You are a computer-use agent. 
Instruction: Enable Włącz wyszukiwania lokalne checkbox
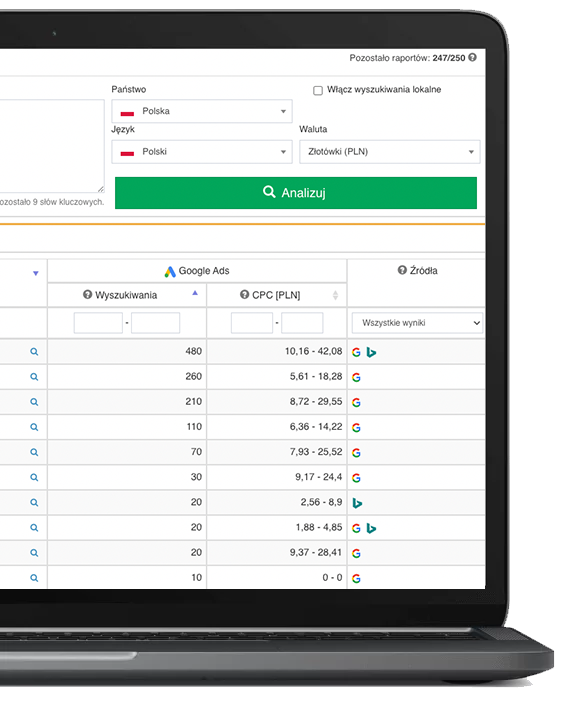coord(318,90)
